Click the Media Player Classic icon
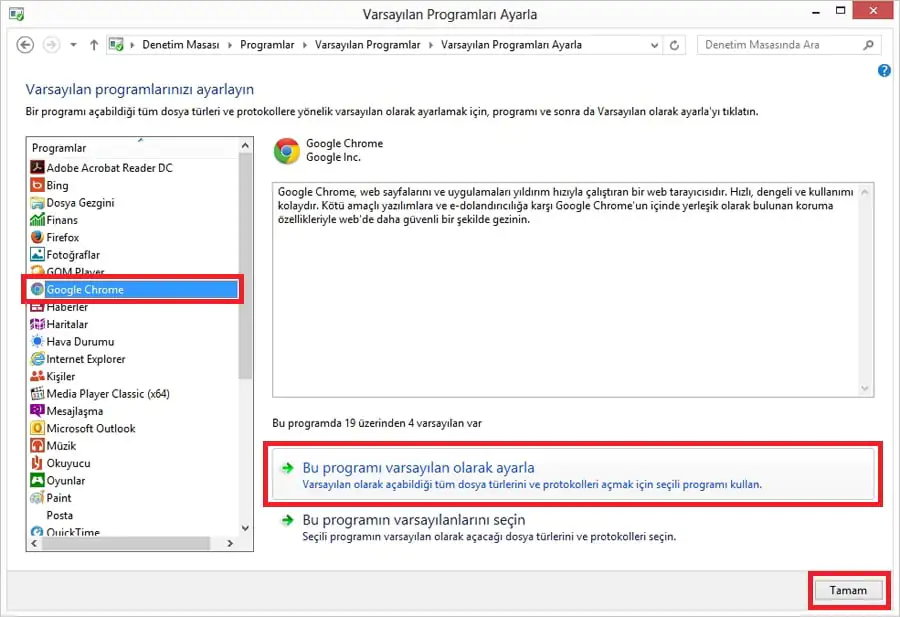Viewport: 900px width, 617px height. click(37, 394)
